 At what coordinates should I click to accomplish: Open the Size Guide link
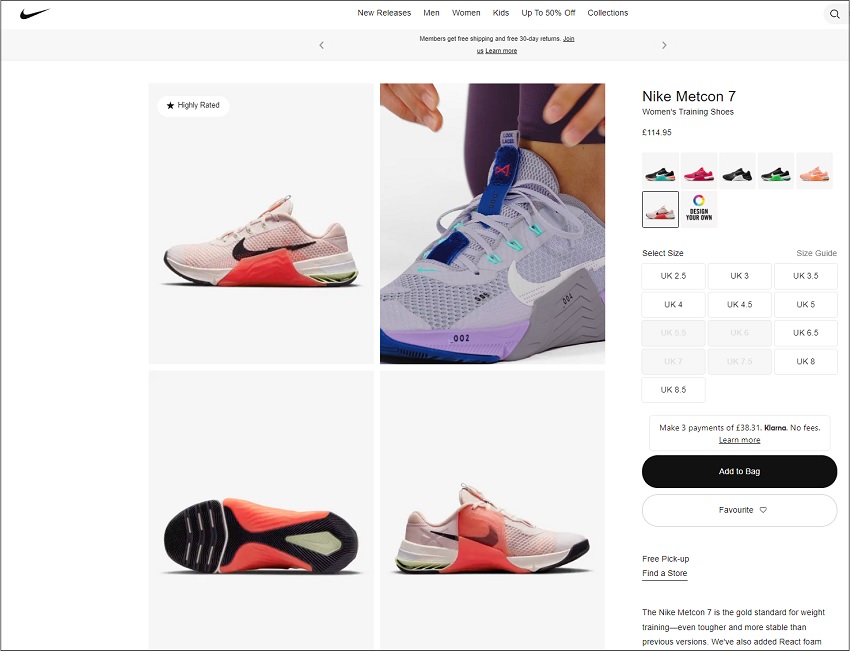(816, 253)
